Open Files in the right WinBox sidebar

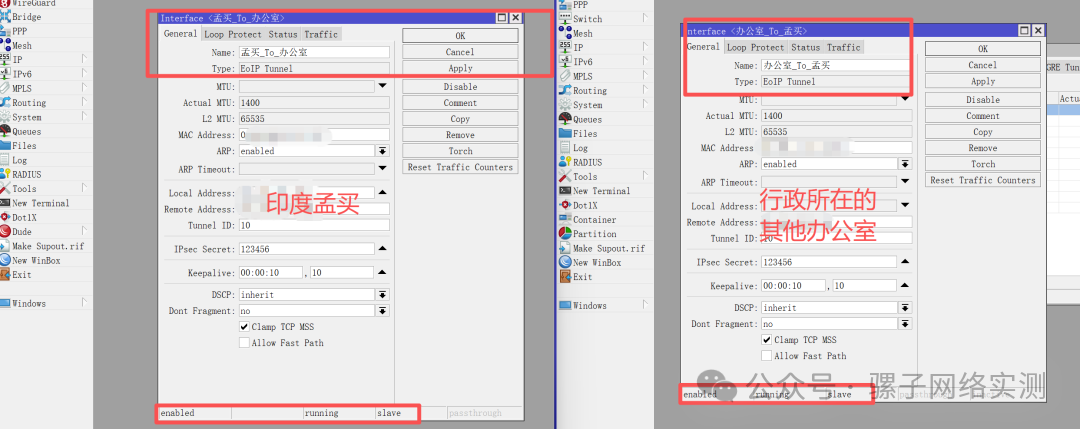click(x=585, y=134)
